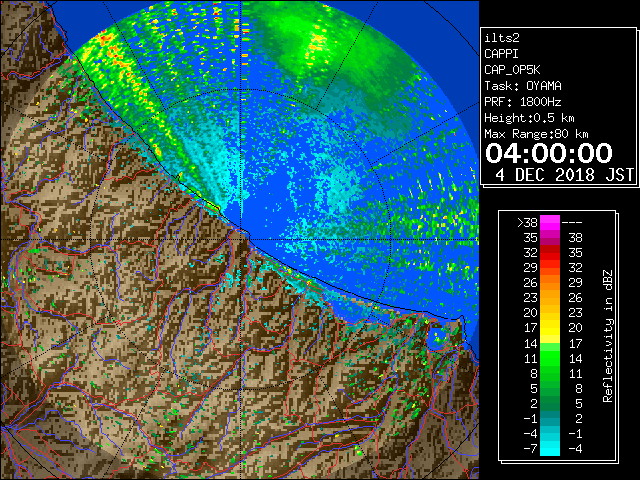Click the bright green 11–14 dBZ legend swatch
Viewport: 640px width, 480px height.
(x=550, y=358)
